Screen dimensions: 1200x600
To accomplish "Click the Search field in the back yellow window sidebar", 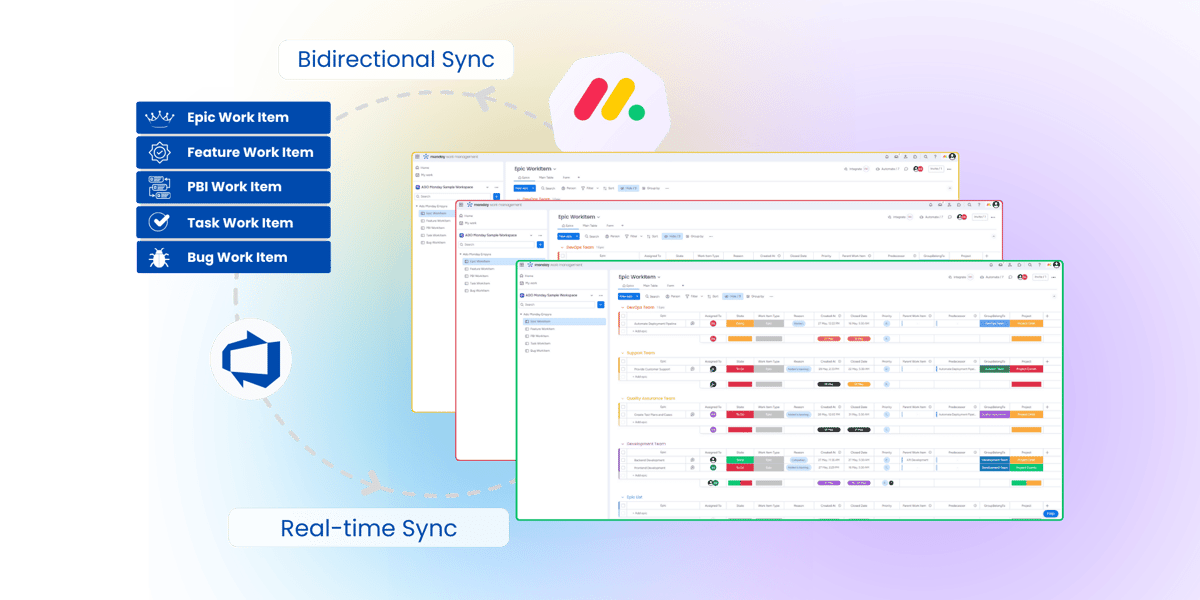I will (452, 196).
